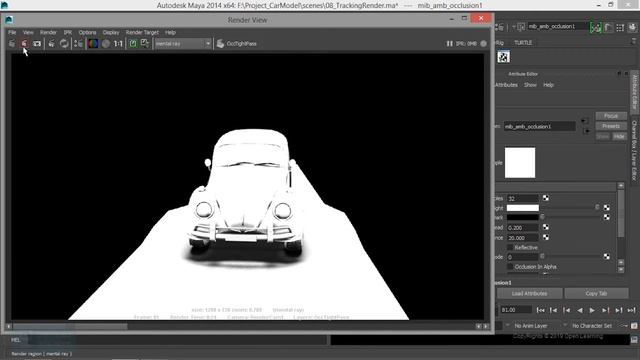
Task: Click the spread field showing 0.200
Action: (523, 227)
